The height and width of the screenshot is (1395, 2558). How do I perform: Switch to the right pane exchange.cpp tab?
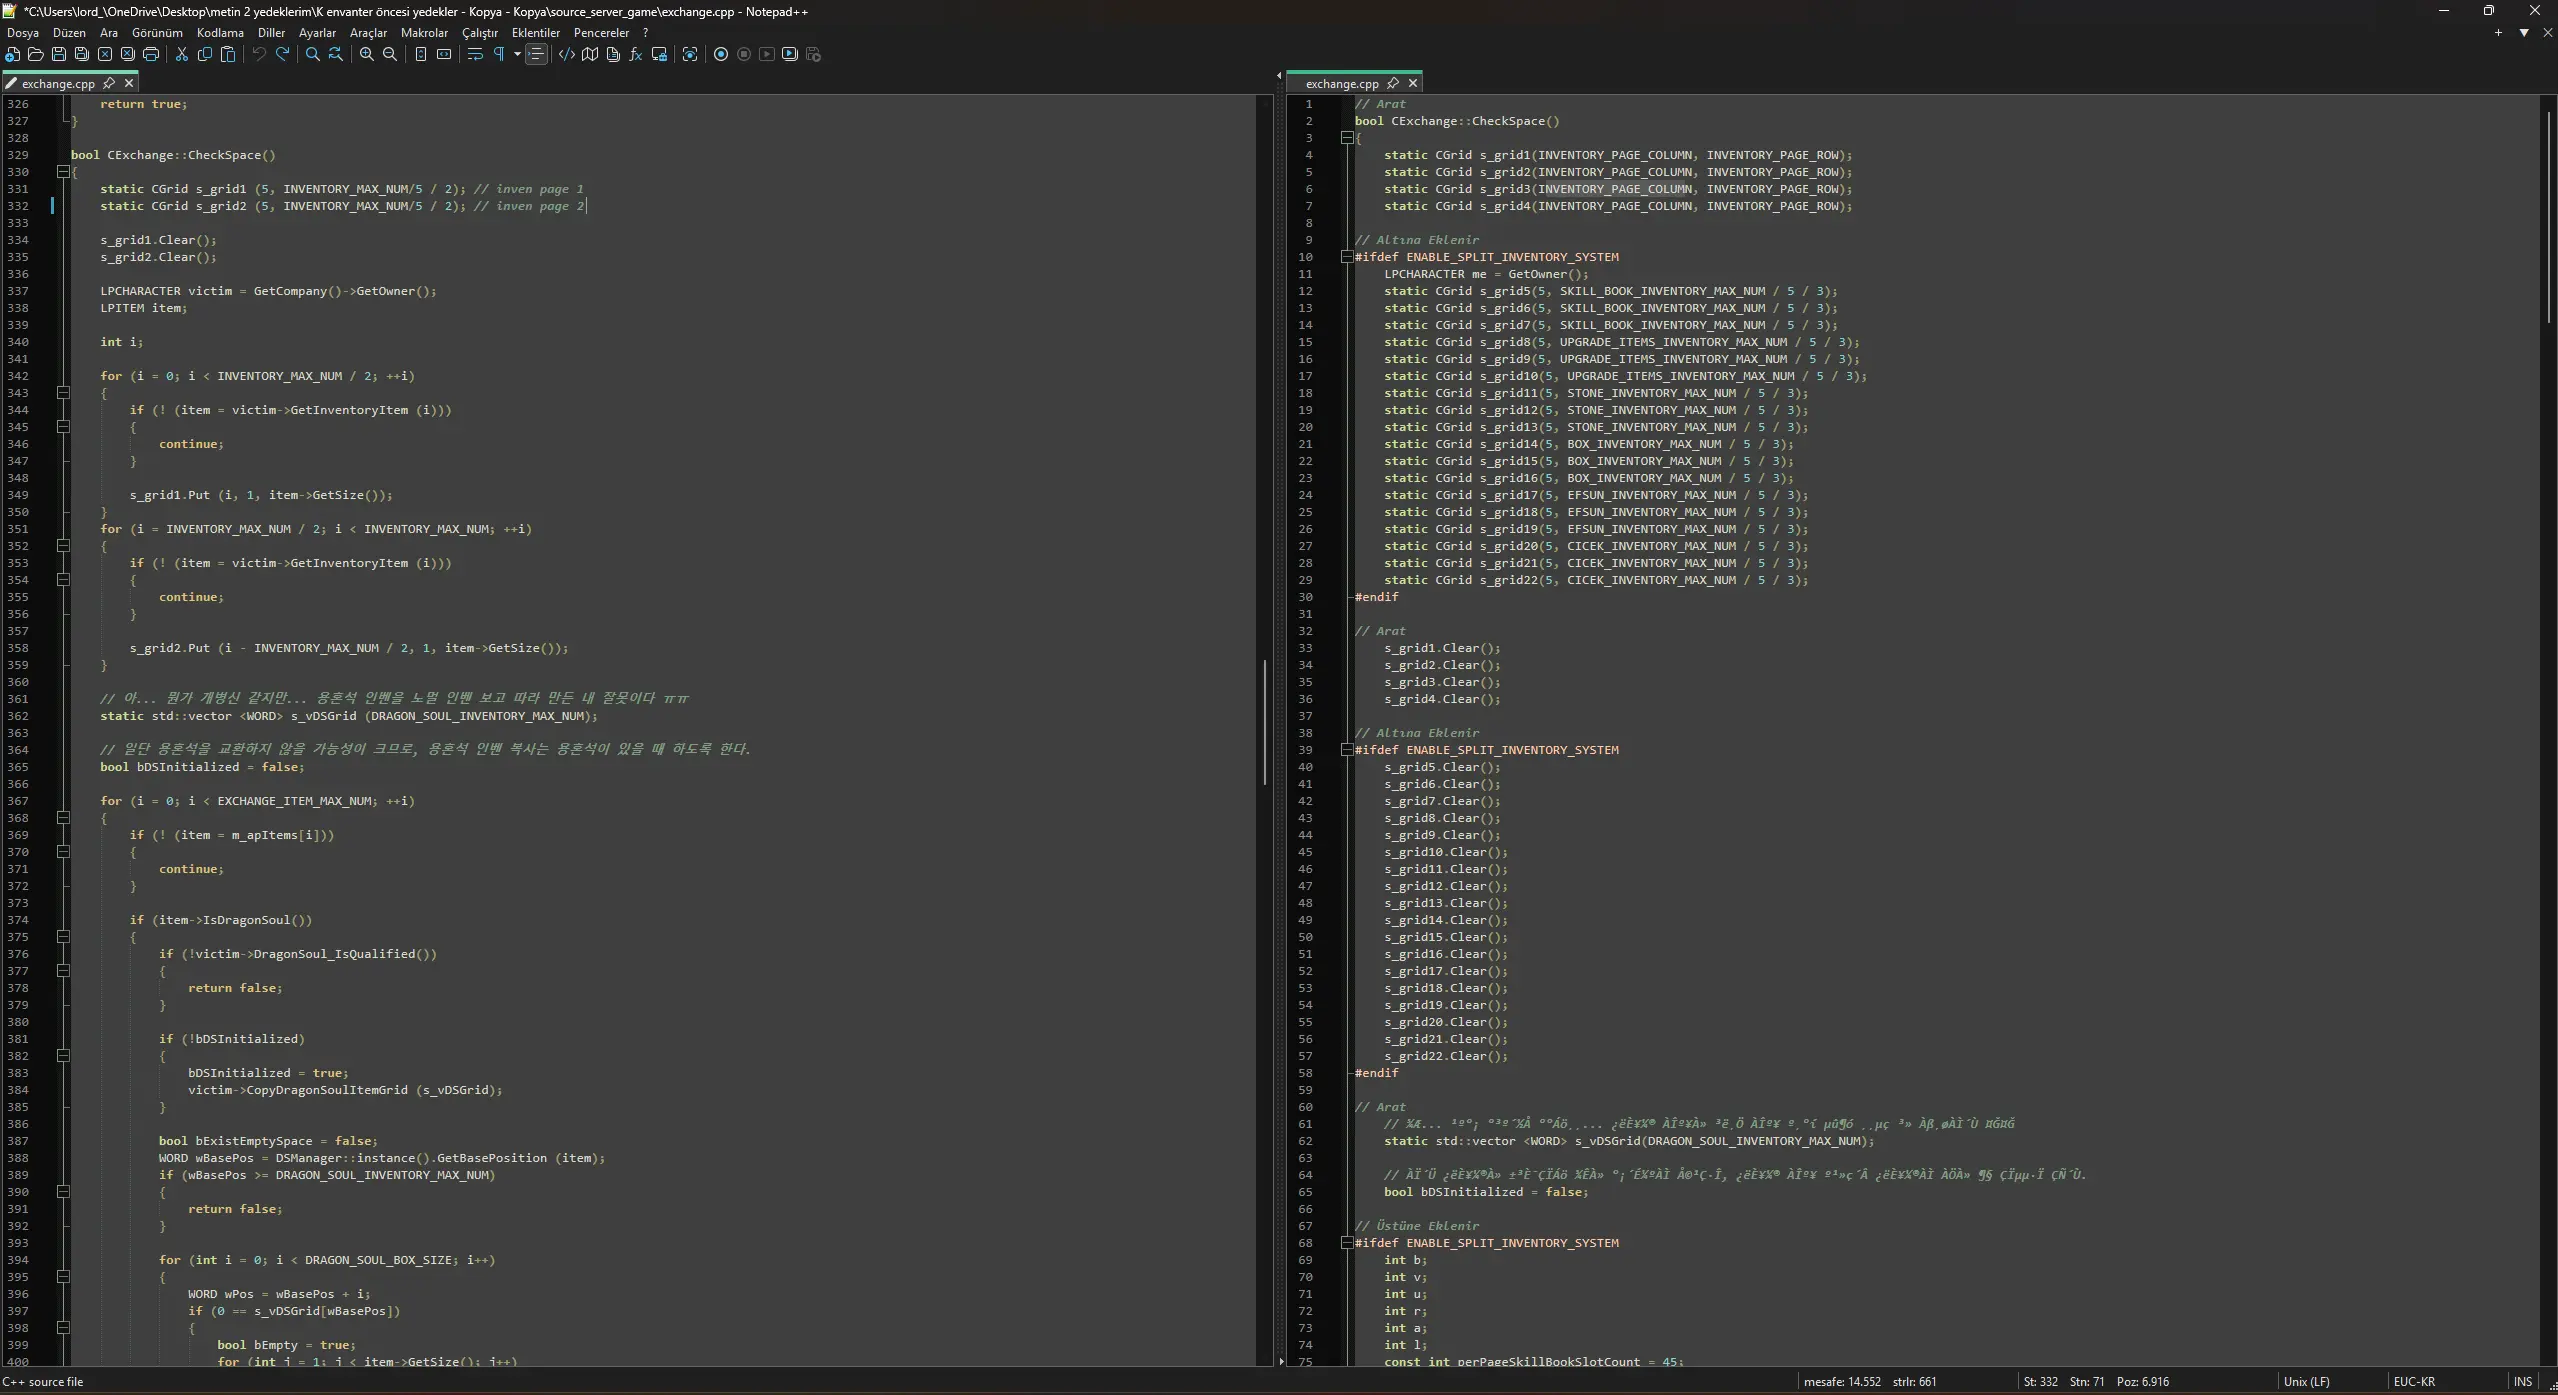[1341, 84]
